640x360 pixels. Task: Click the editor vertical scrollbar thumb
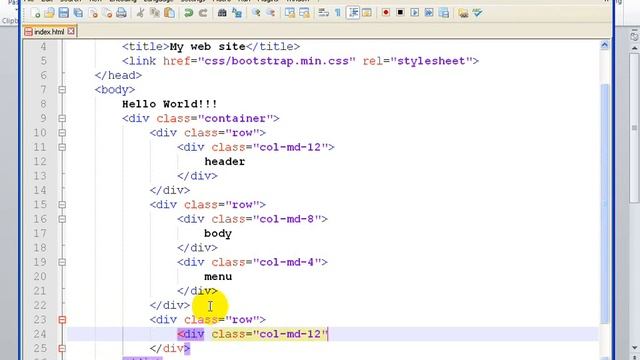click(x=604, y=203)
